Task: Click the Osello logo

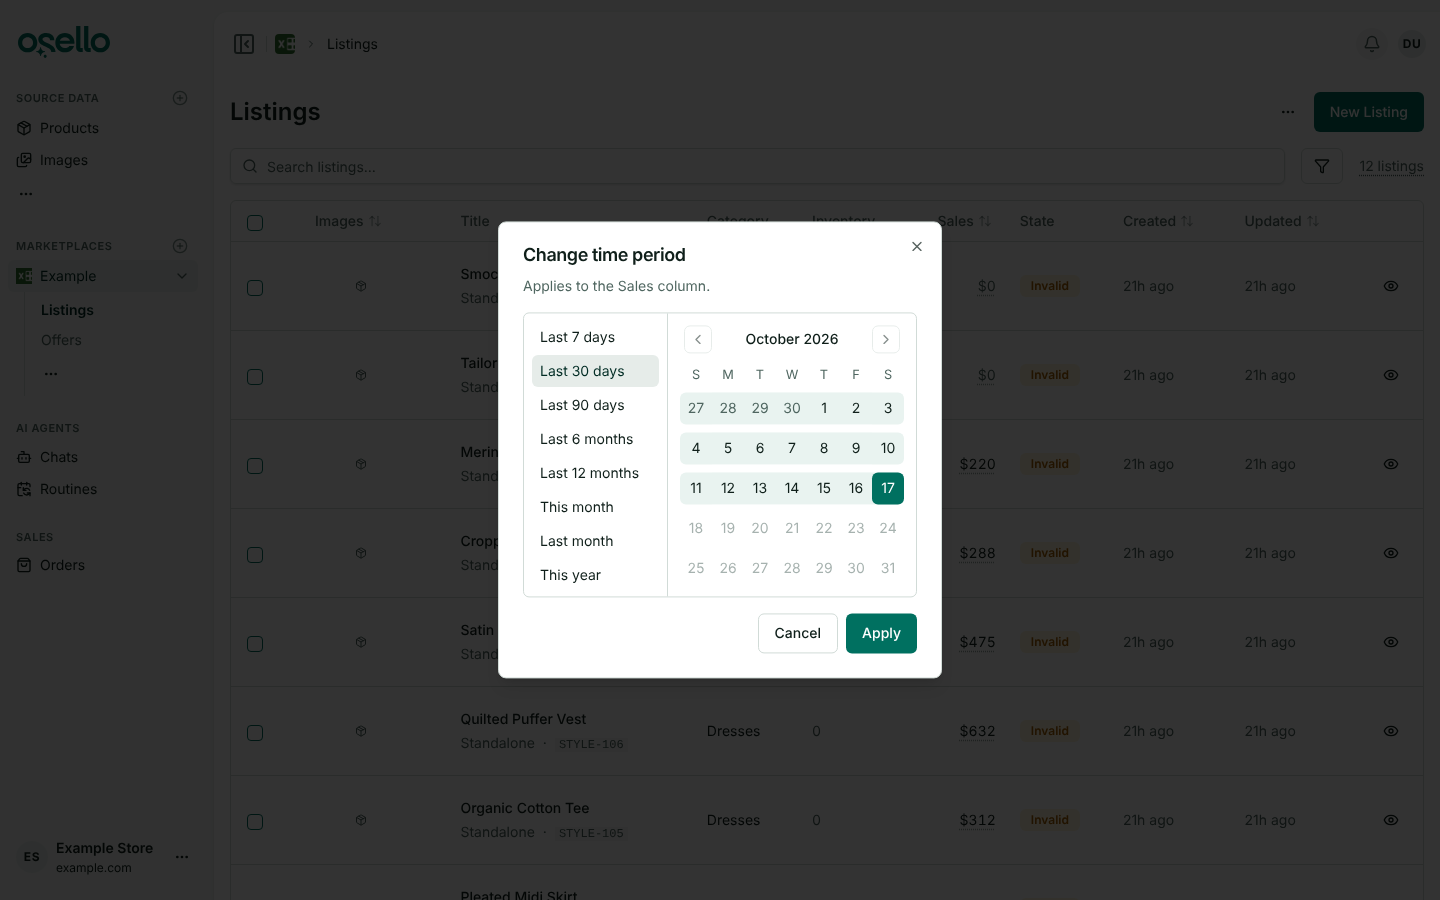Action: (64, 42)
